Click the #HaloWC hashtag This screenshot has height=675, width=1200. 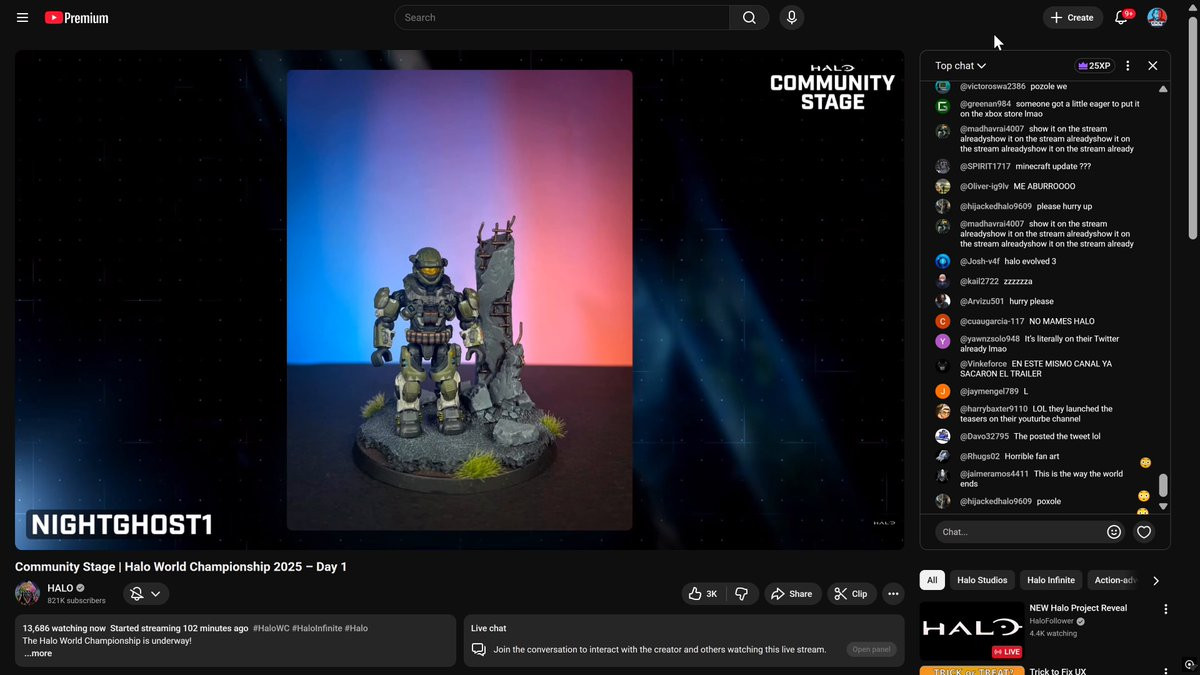click(271, 628)
